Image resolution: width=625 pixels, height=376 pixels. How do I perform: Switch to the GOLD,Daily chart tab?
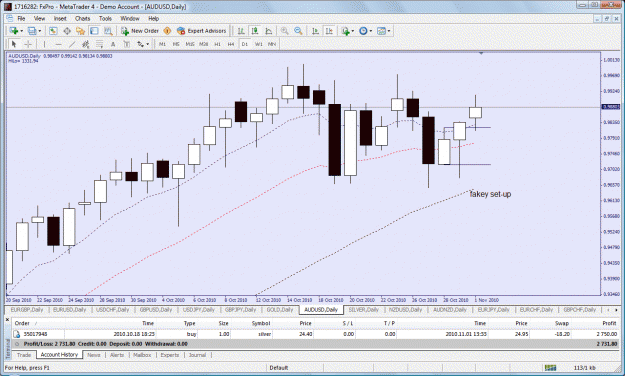point(280,309)
